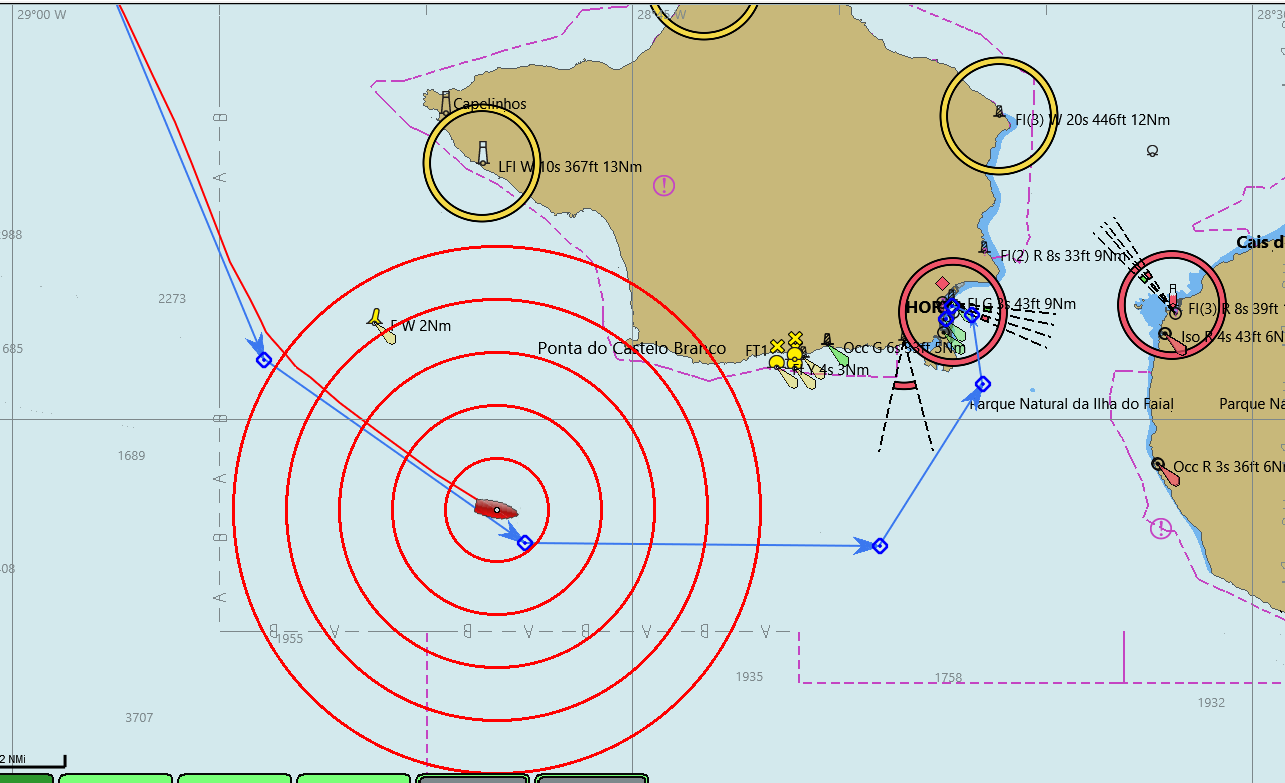Click the Fl(2) R 8s beacon symbol
This screenshot has width=1285, height=783.
tap(984, 247)
